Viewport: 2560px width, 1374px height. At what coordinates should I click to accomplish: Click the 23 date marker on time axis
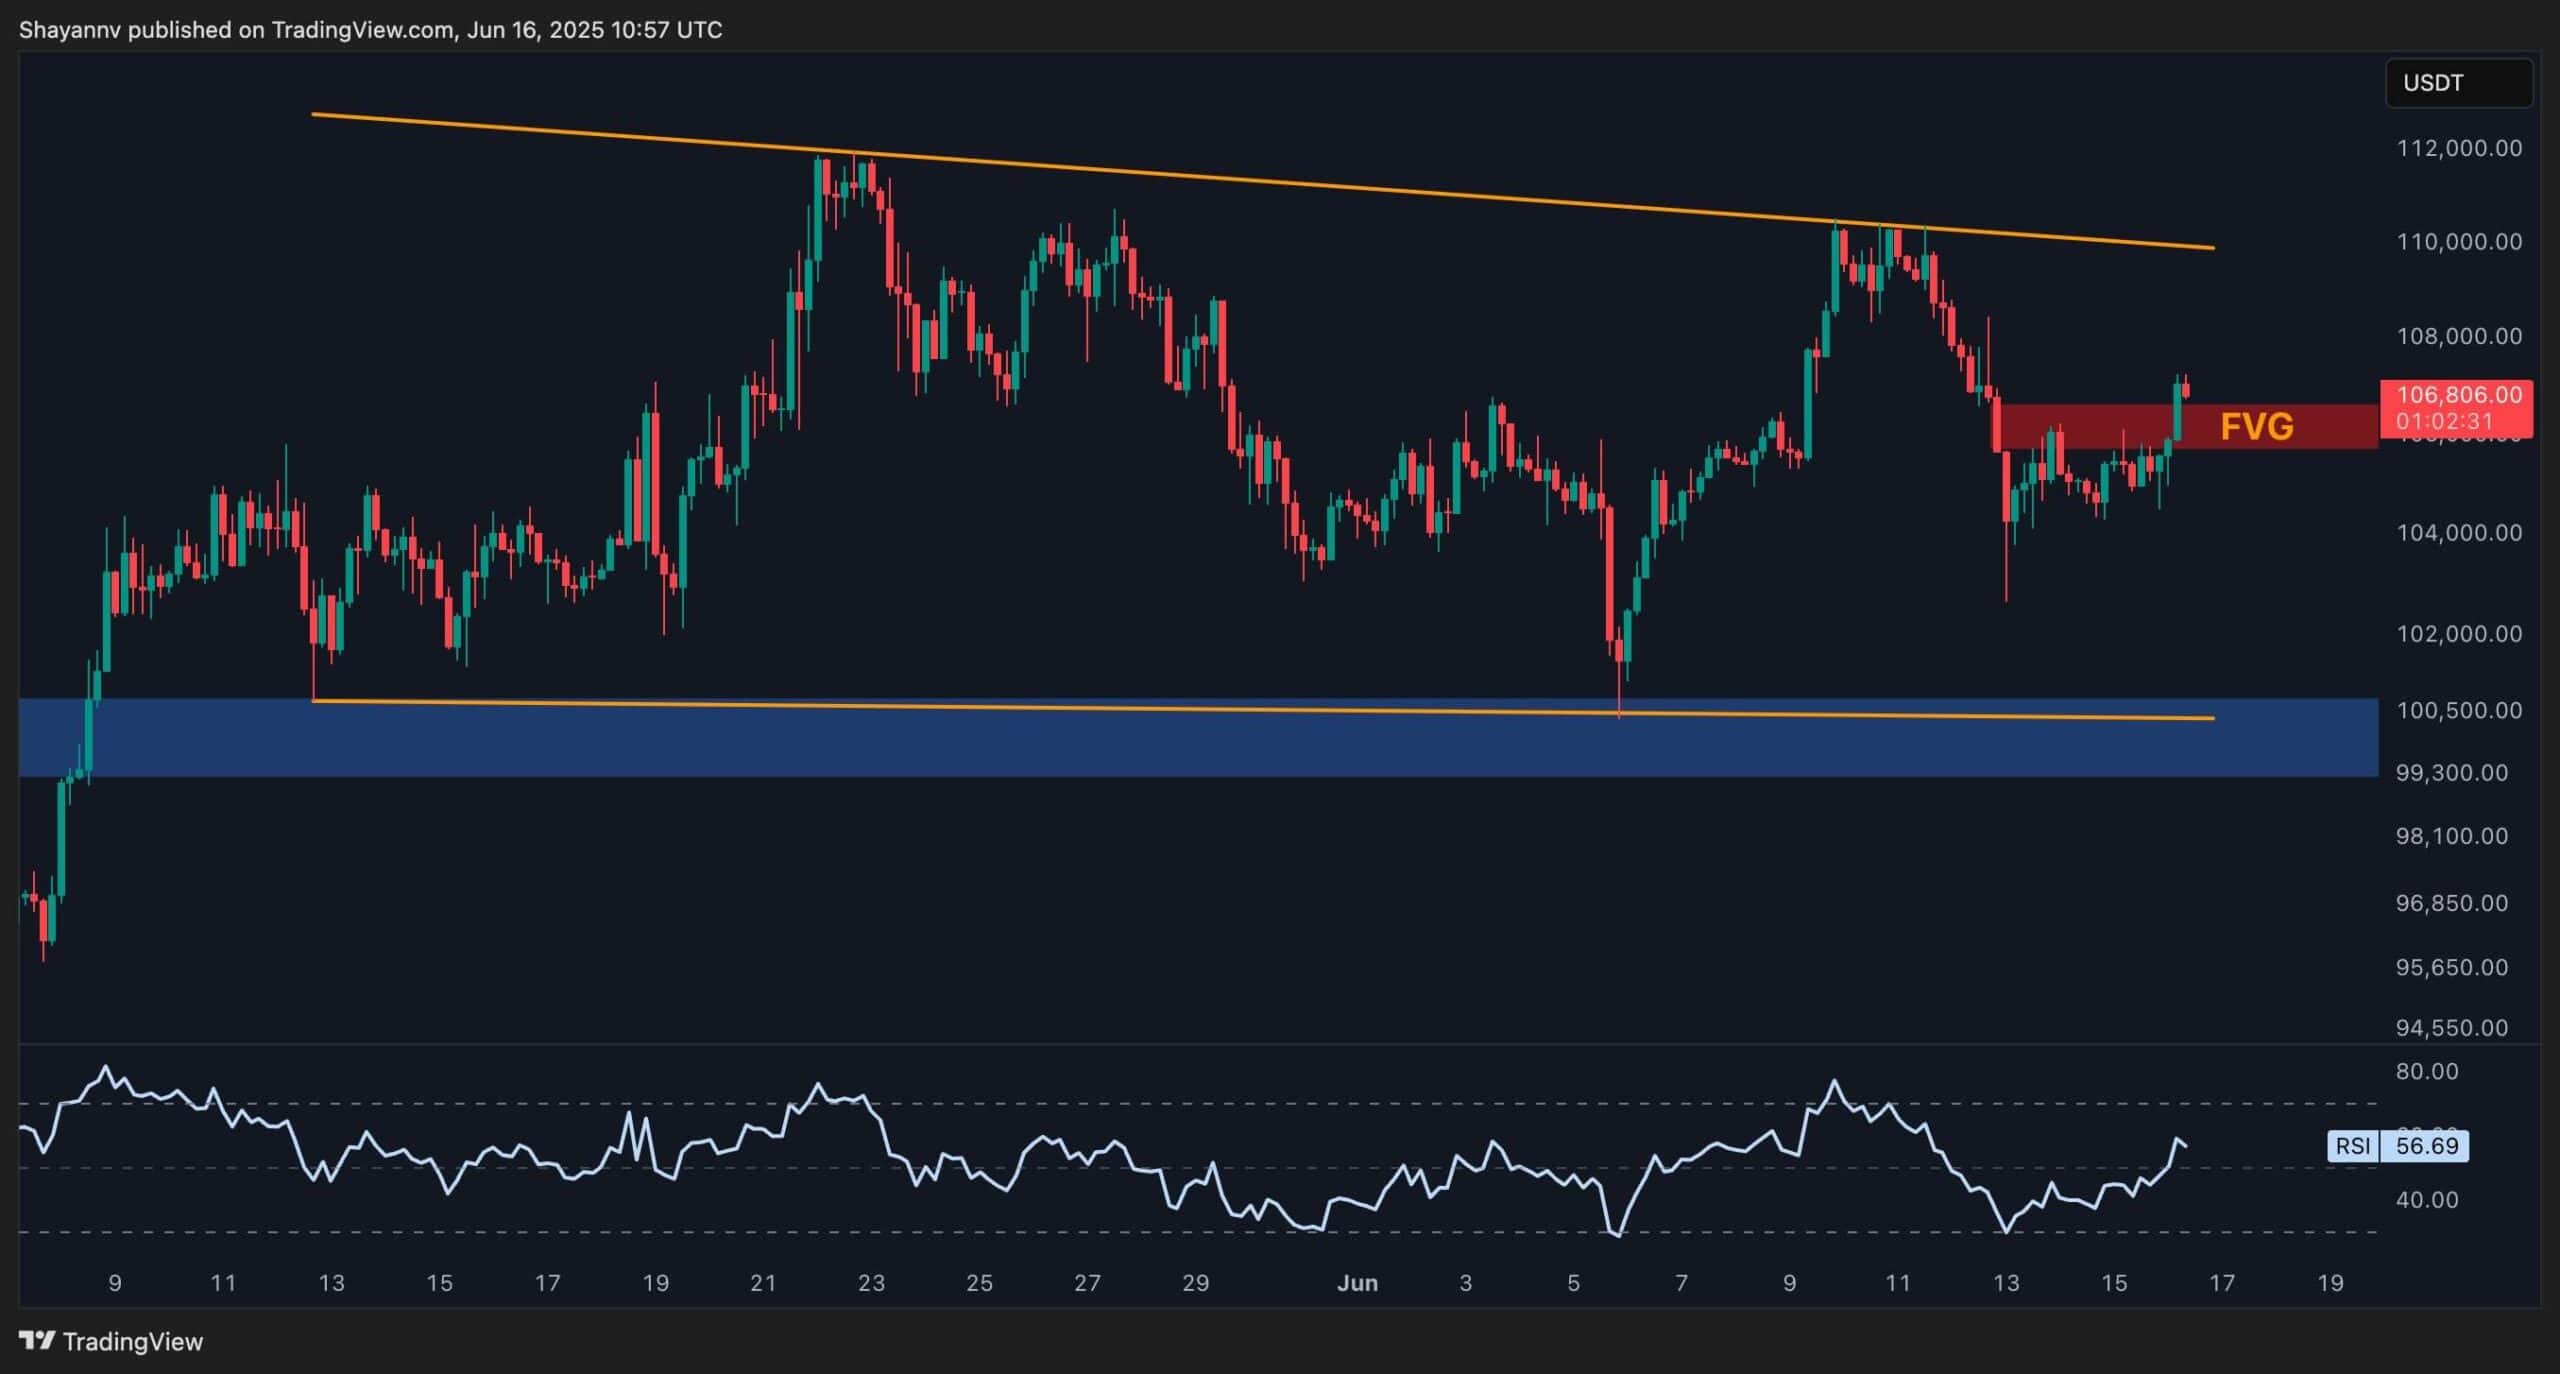click(x=871, y=1283)
